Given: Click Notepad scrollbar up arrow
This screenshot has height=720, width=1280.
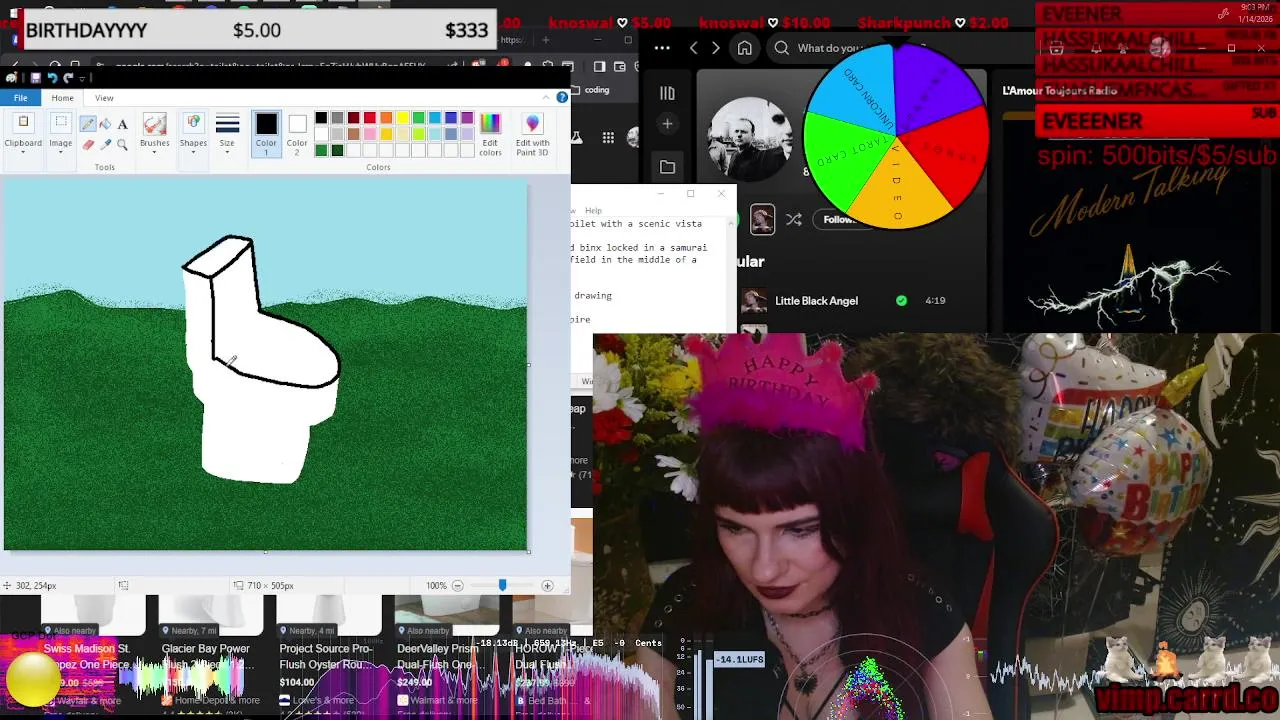Looking at the screenshot, I should coord(731,222).
